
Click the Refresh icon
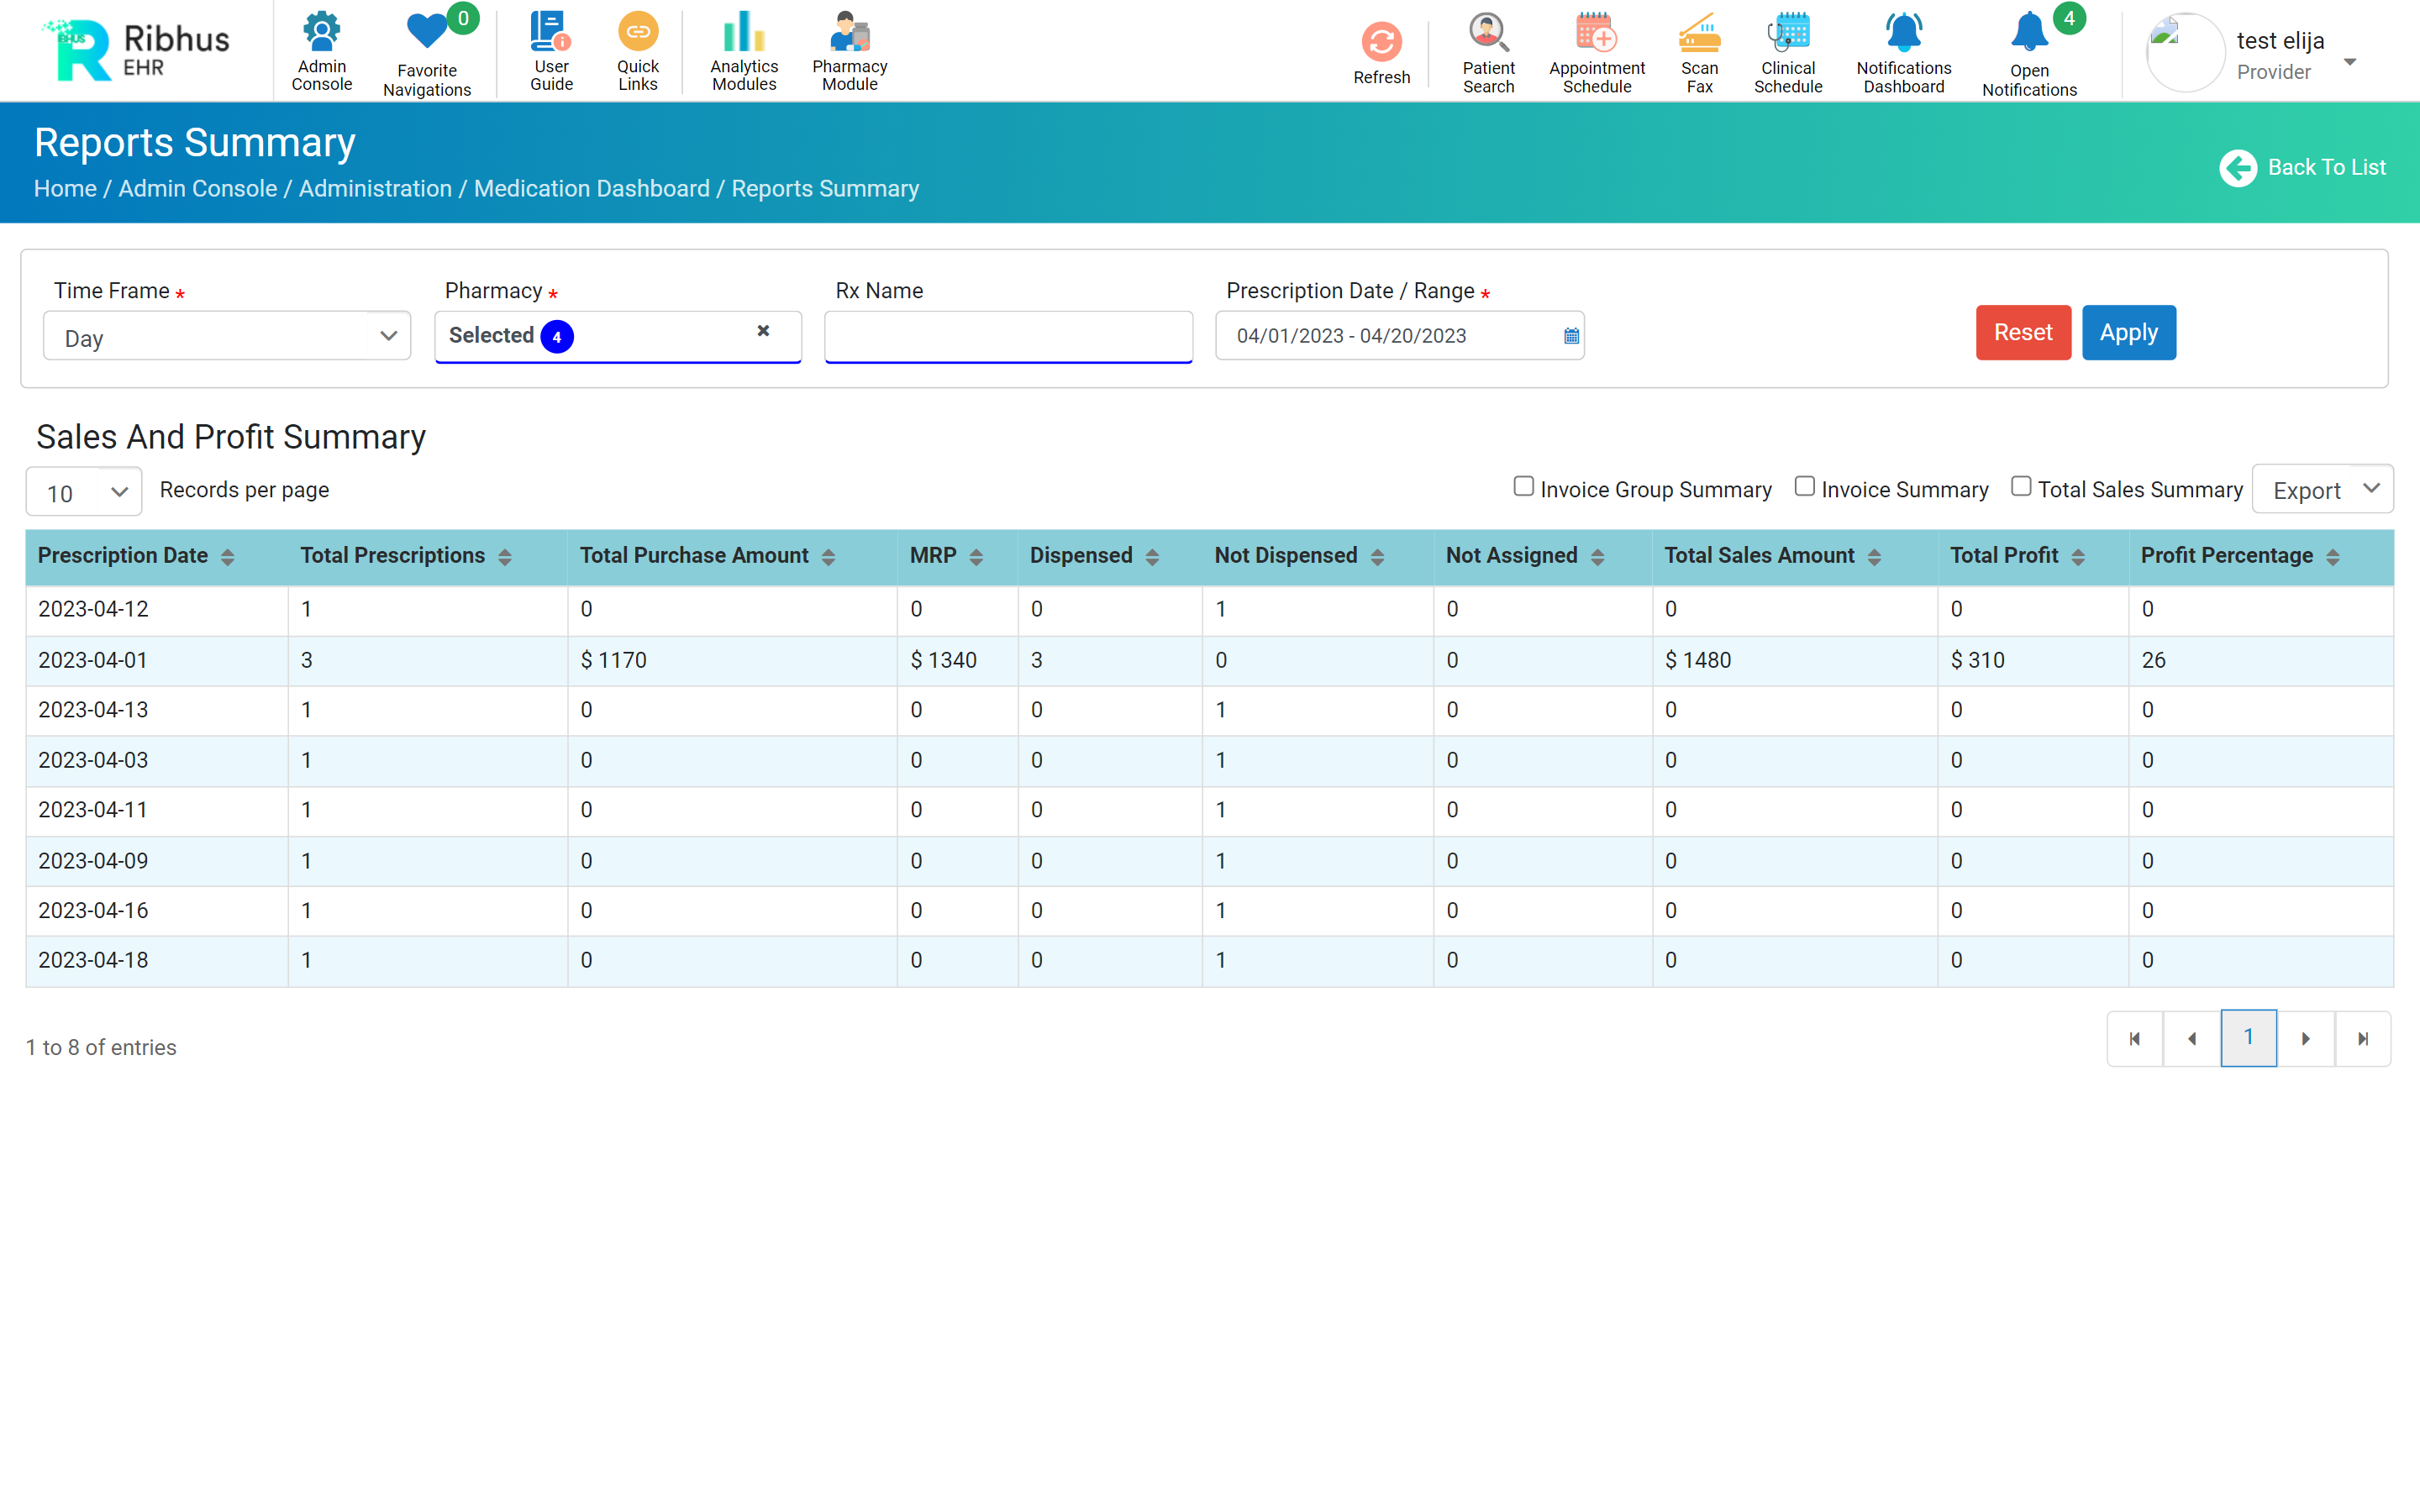pyautogui.click(x=1381, y=43)
